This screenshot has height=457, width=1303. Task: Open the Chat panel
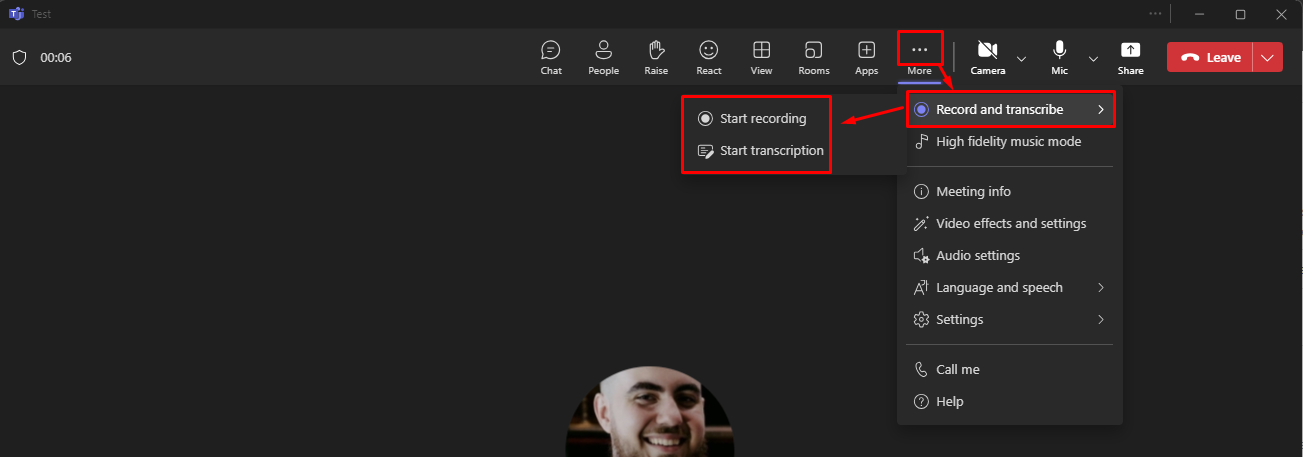click(x=551, y=57)
